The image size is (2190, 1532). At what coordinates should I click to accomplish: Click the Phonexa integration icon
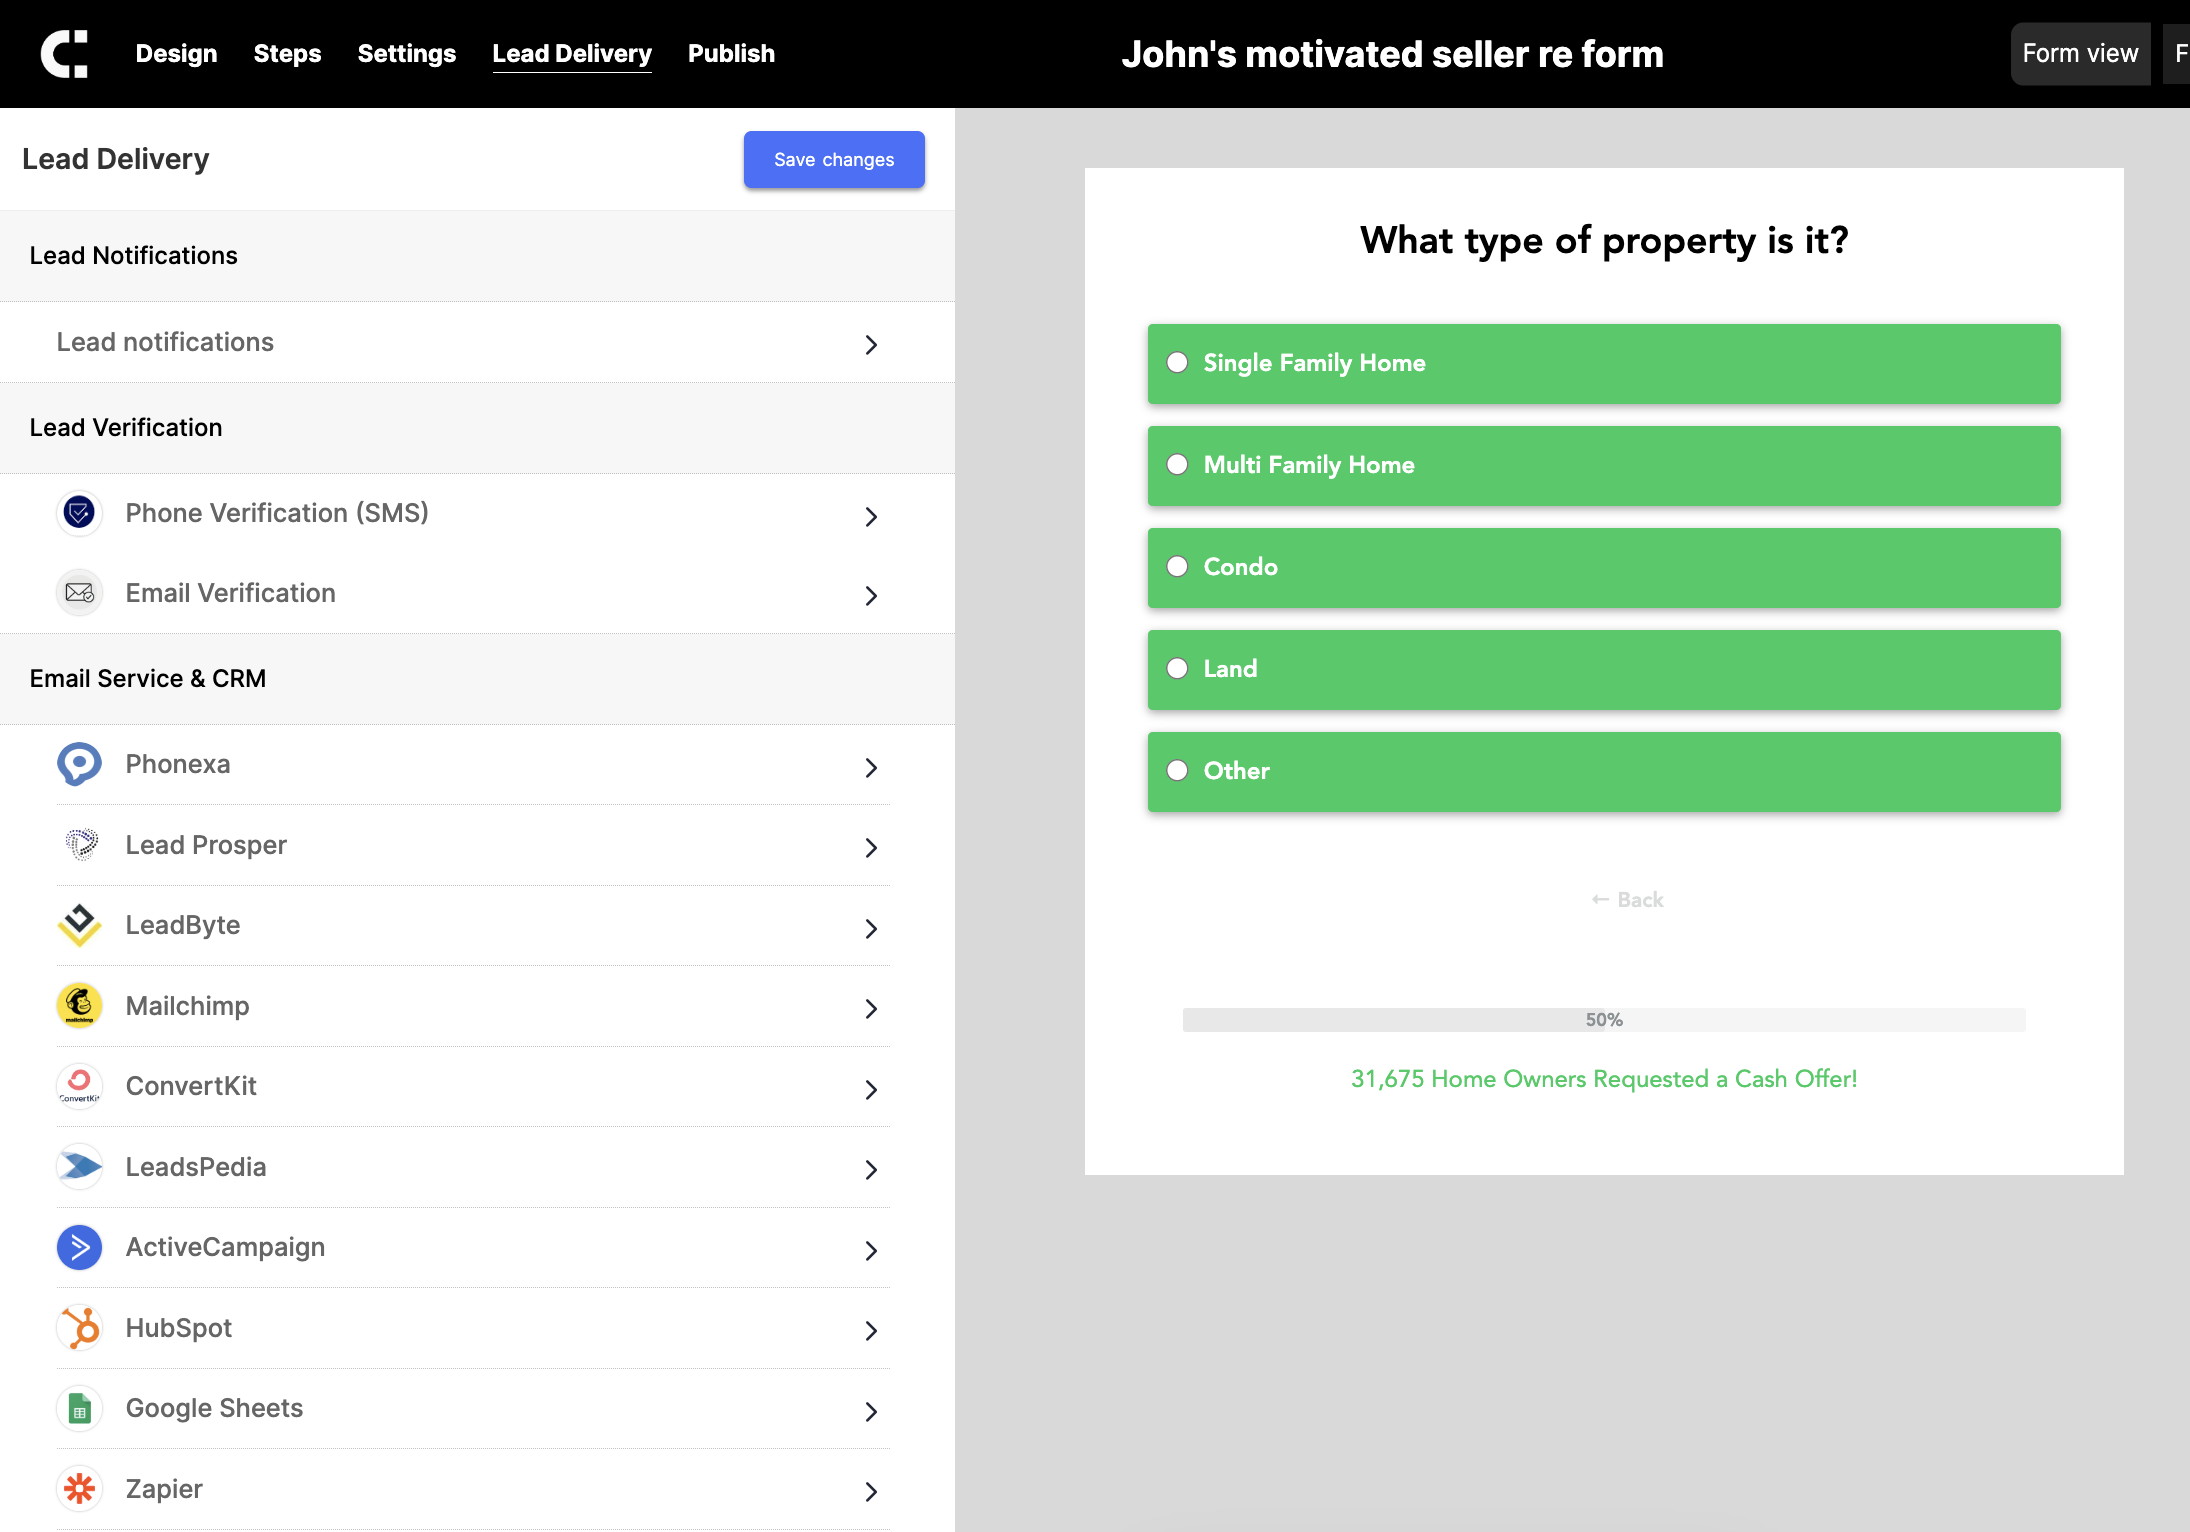[x=79, y=764]
